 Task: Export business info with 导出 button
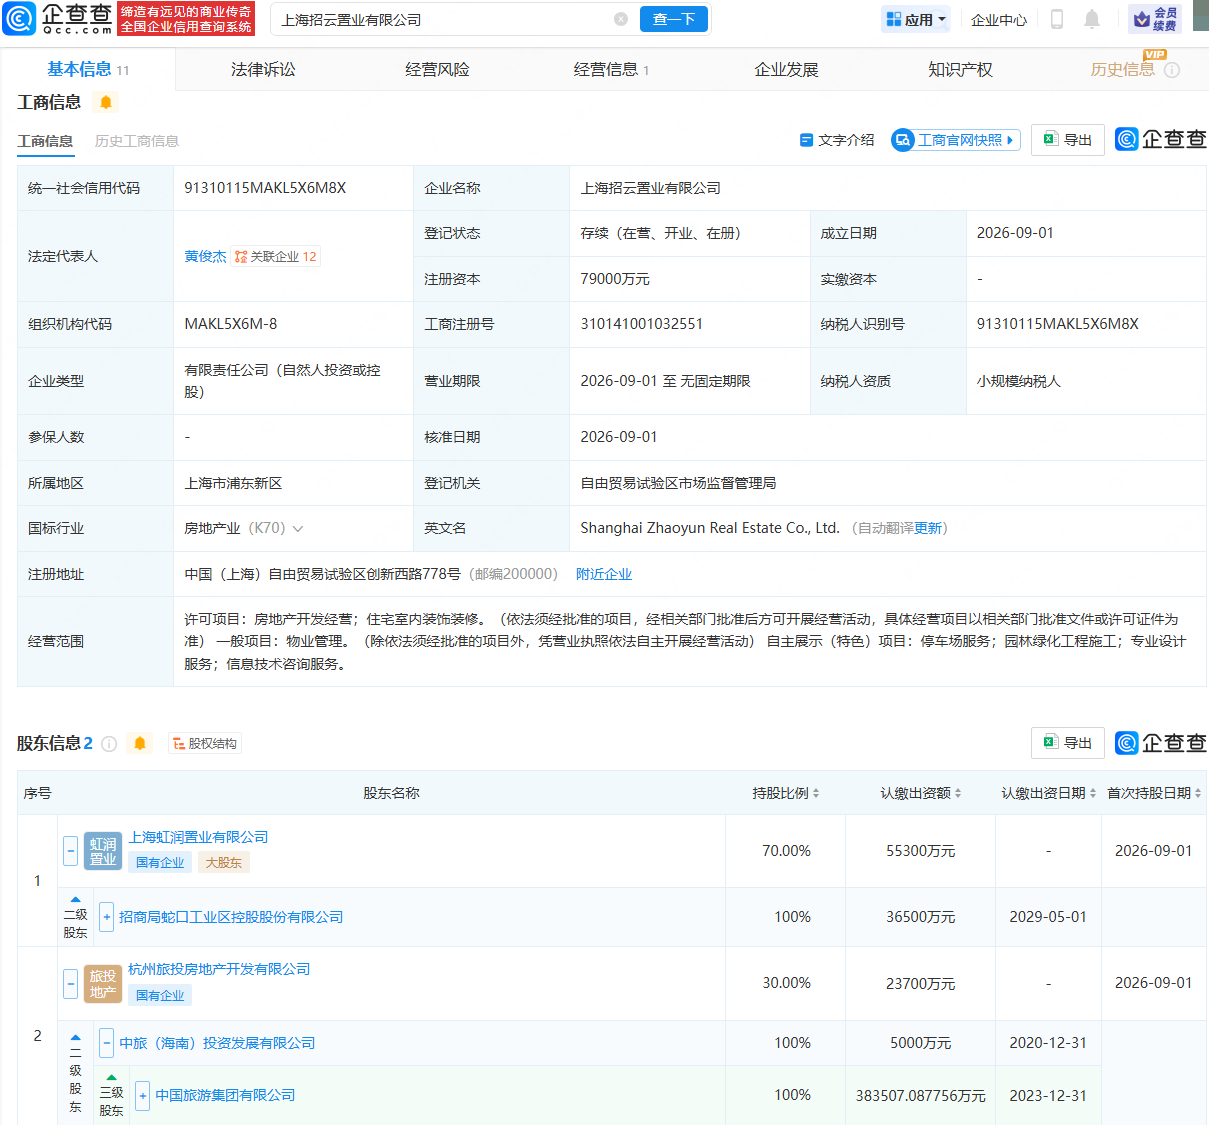(x=1067, y=140)
